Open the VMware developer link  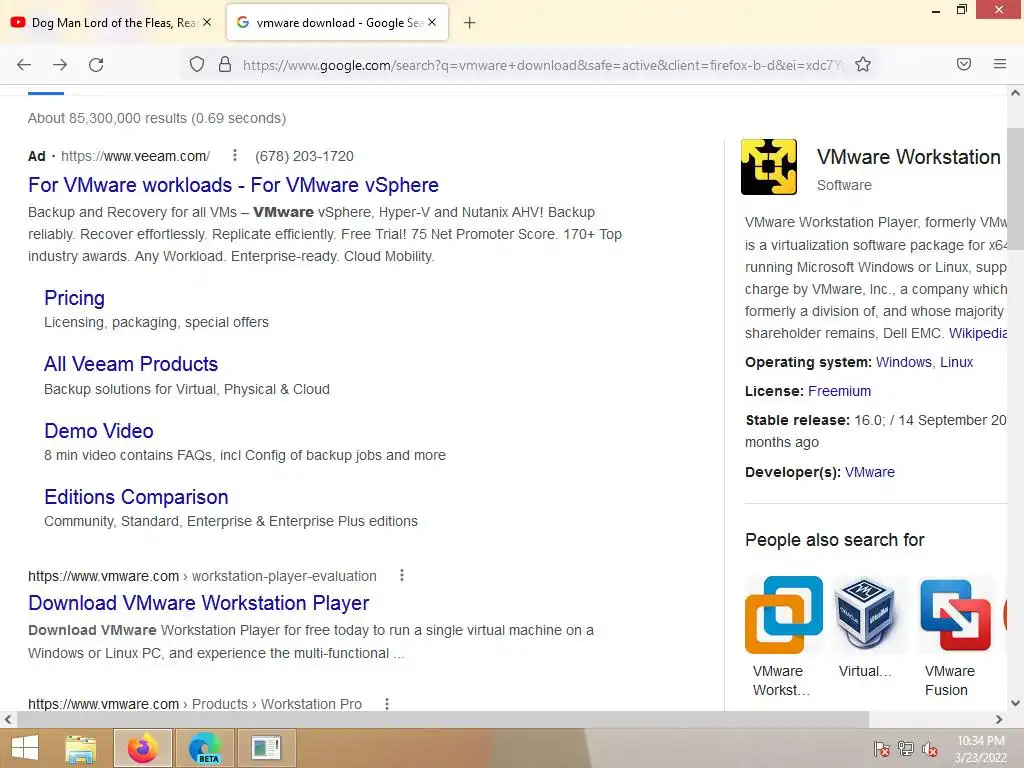coord(869,472)
